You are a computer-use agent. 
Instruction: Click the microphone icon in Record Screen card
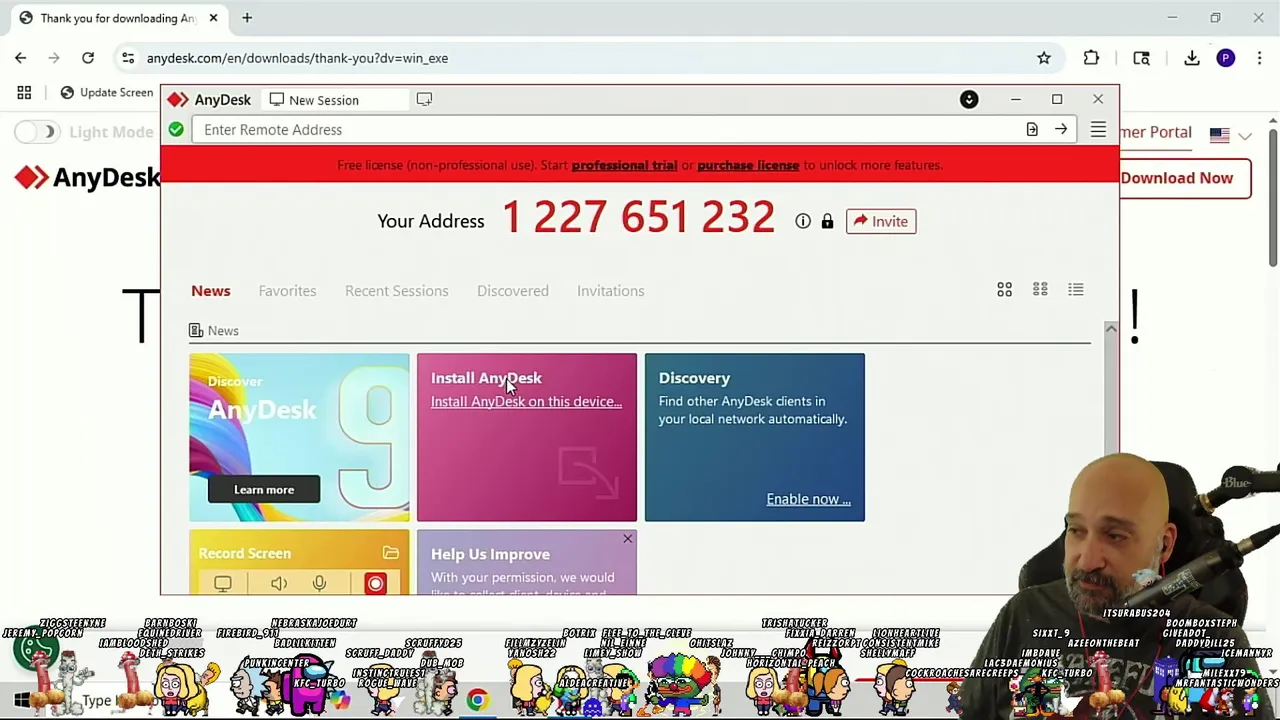coord(319,583)
